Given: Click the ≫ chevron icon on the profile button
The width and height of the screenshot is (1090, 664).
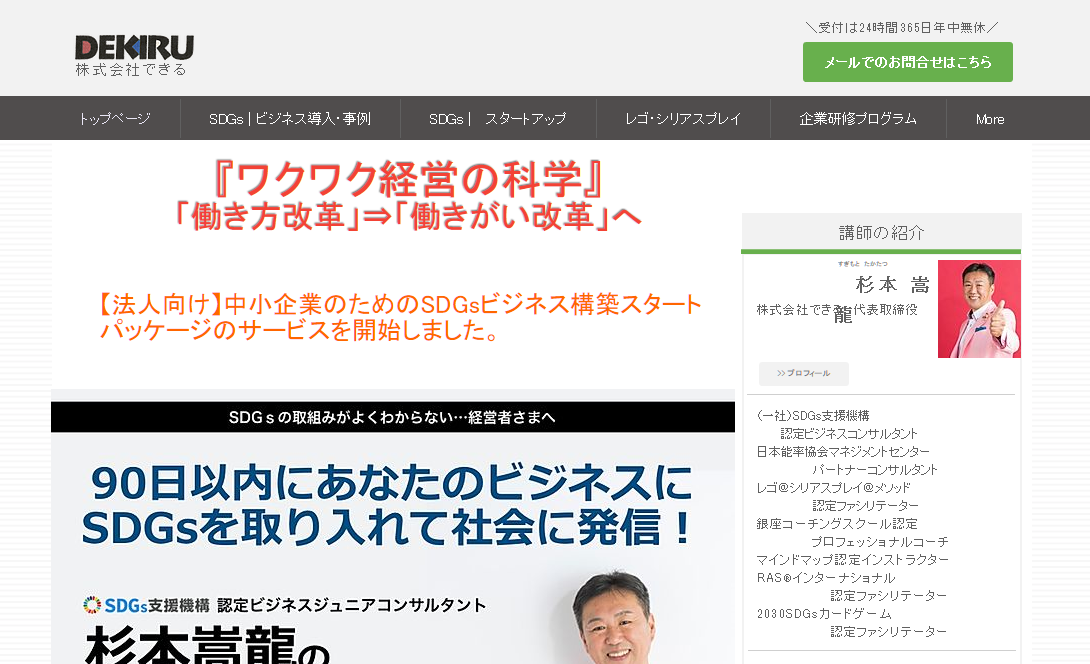Looking at the screenshot, I should [782, 373].
